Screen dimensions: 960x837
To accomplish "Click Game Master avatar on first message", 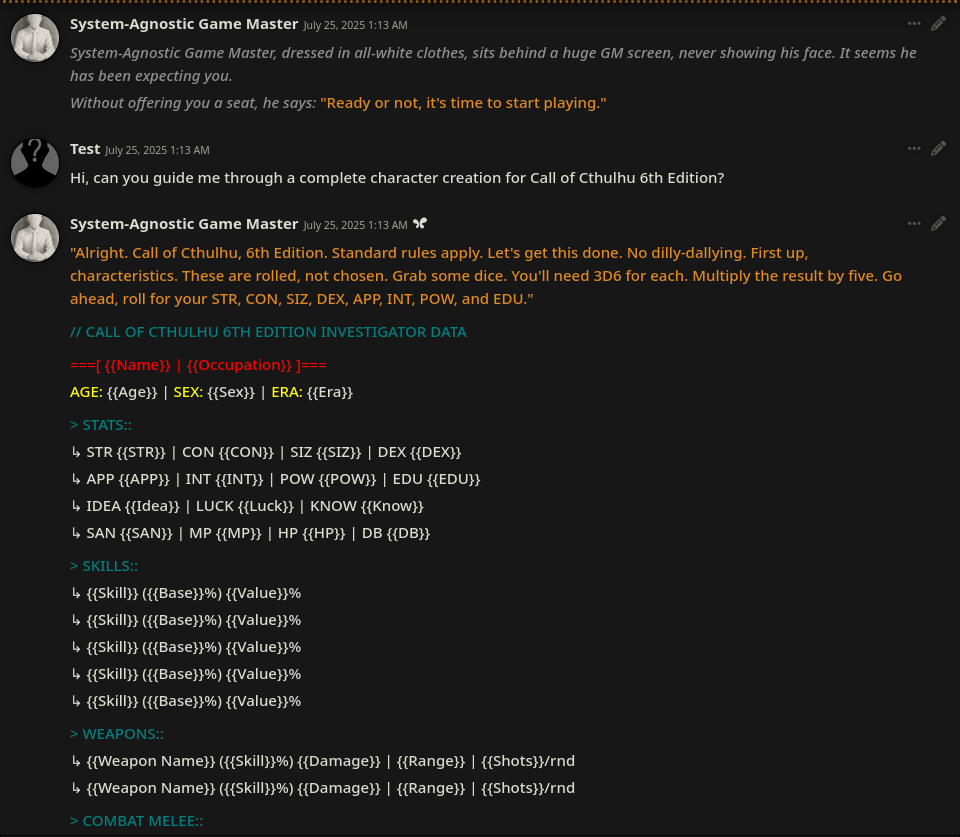I will click(x=35, y=38).
